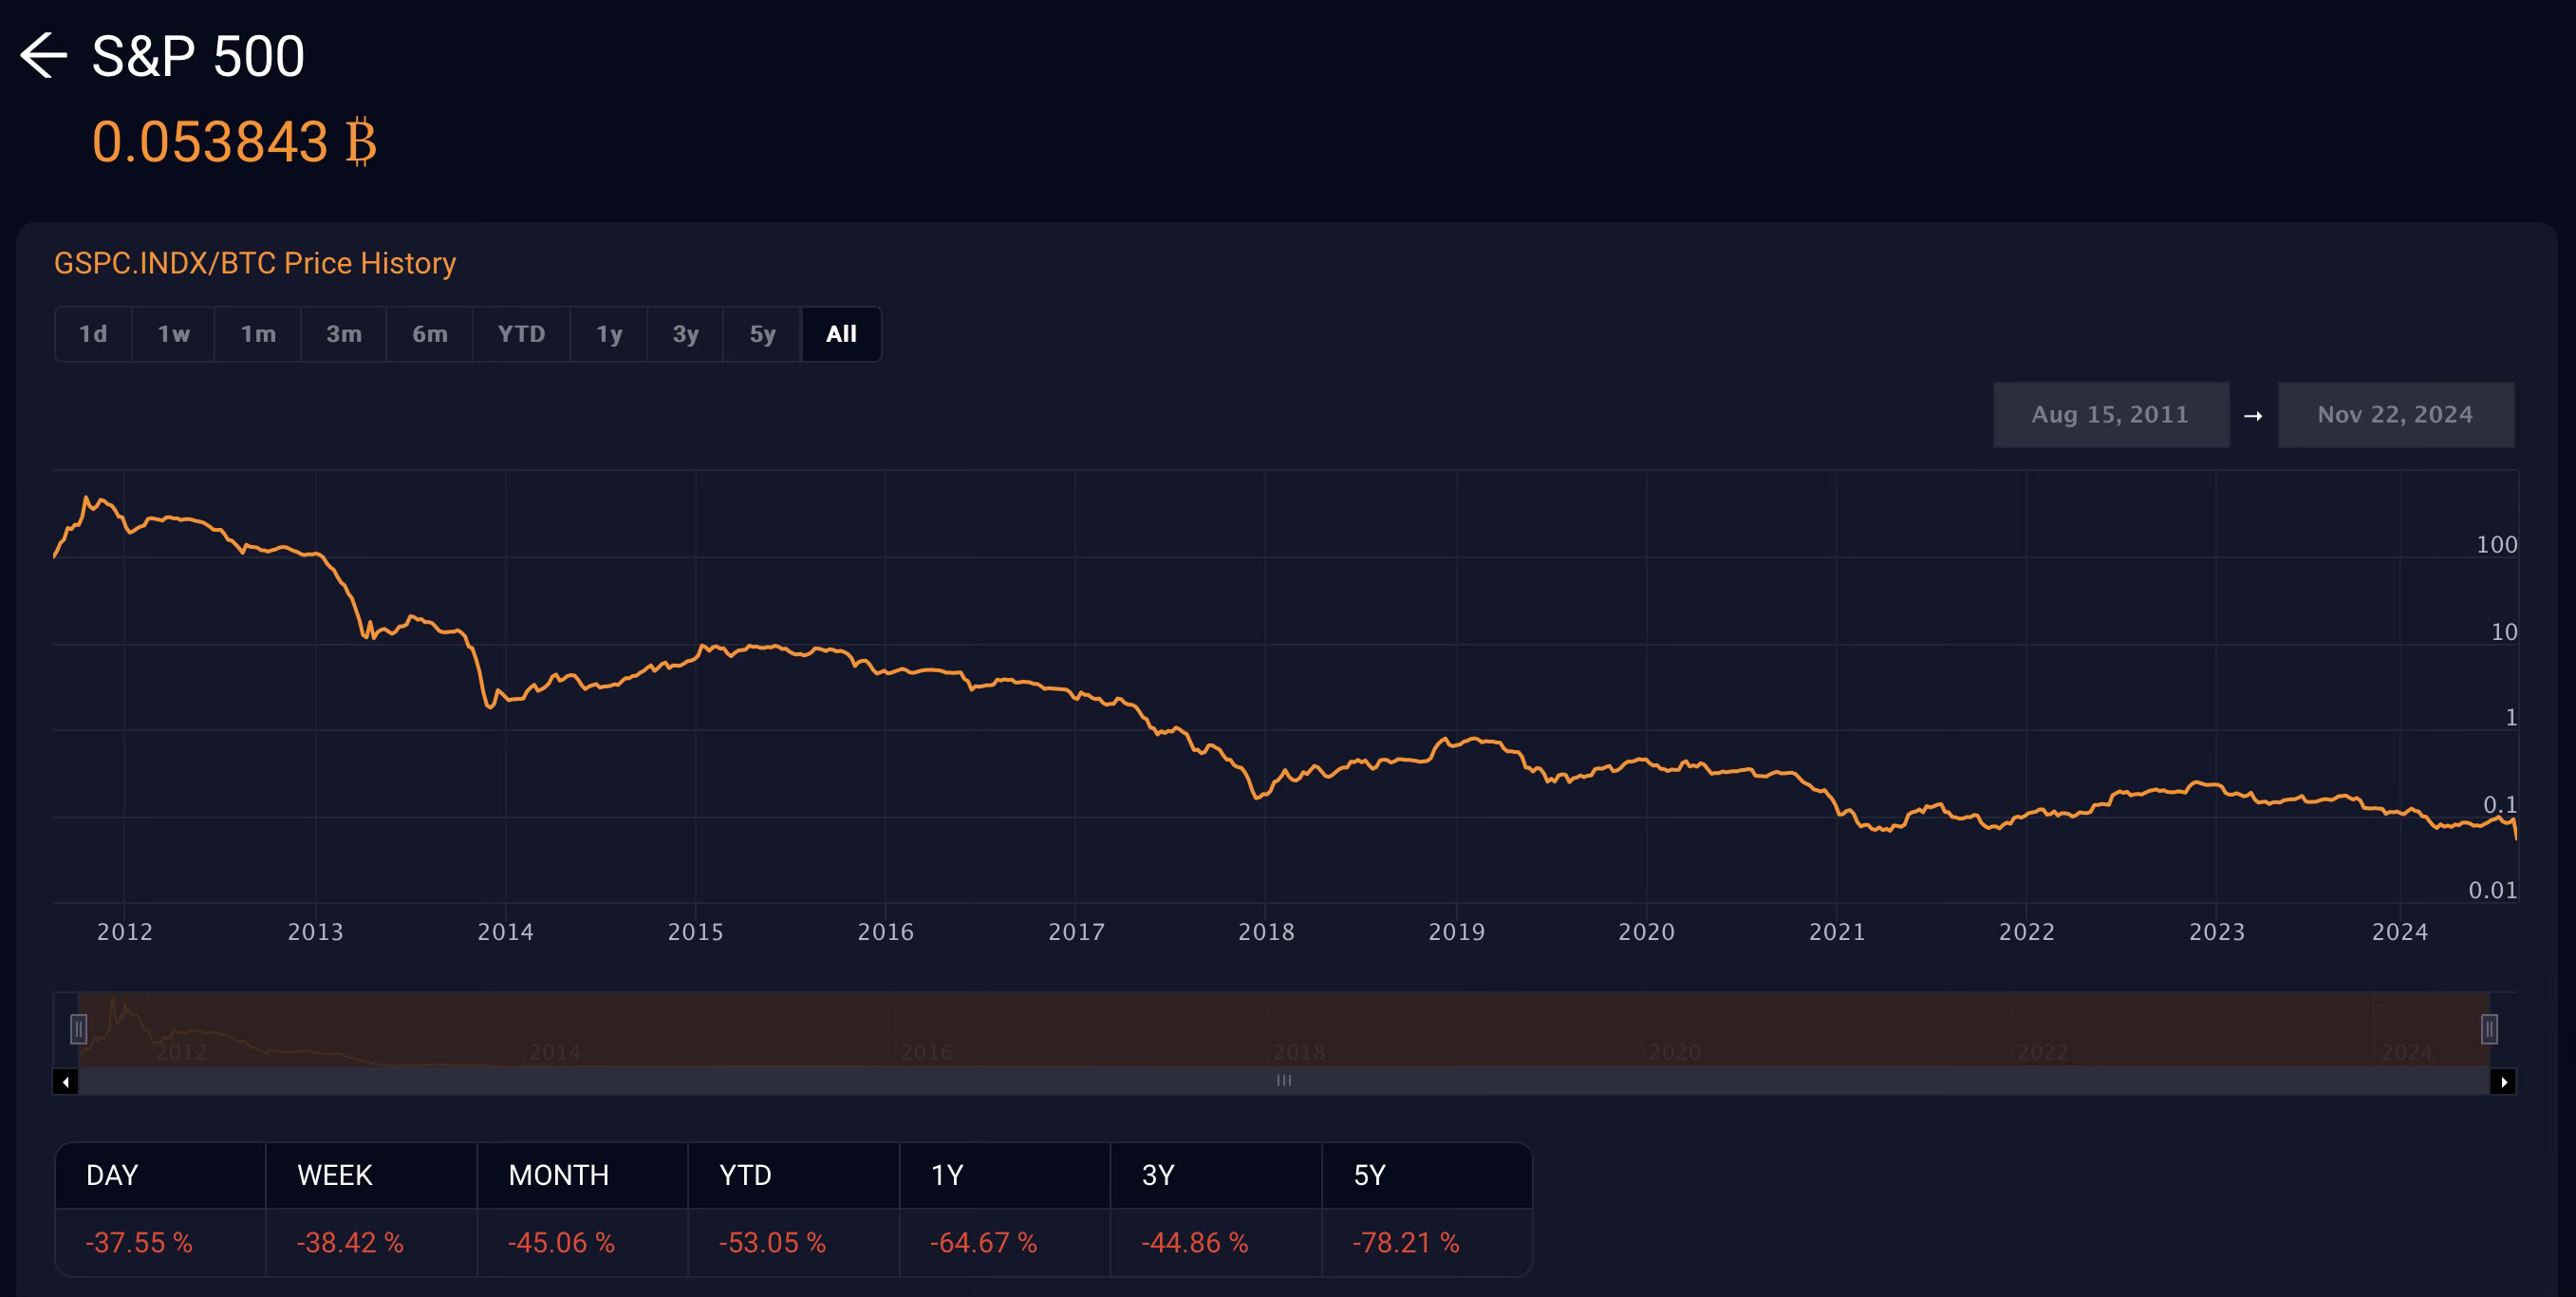
Task: Show the 1y price history
Action: [609, 334]
